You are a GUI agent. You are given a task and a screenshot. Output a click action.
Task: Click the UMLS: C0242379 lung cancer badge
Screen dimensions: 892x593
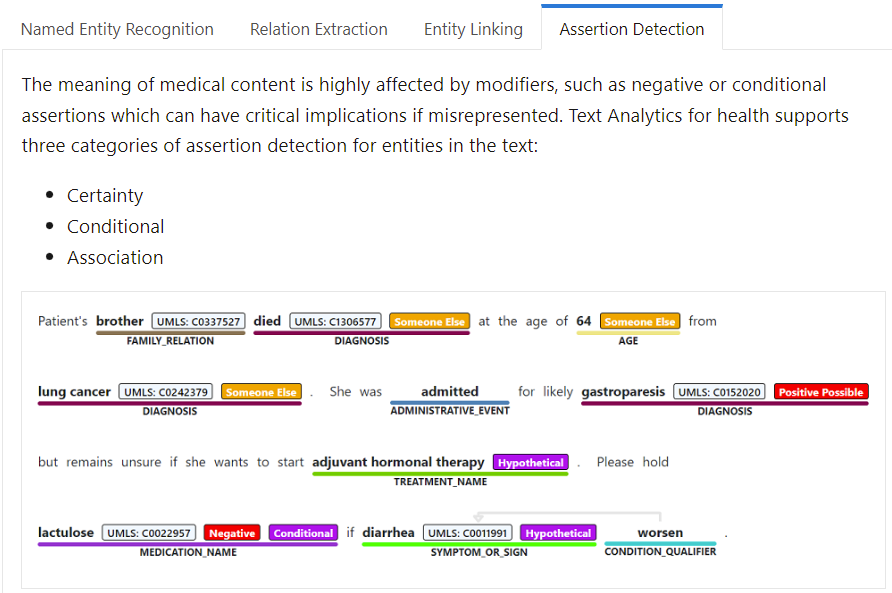(166, 392)
